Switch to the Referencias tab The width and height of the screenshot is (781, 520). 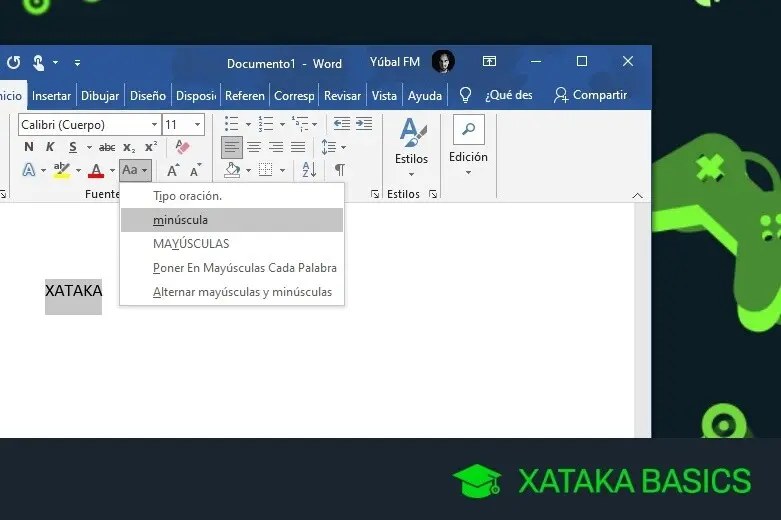click(245, 96)
